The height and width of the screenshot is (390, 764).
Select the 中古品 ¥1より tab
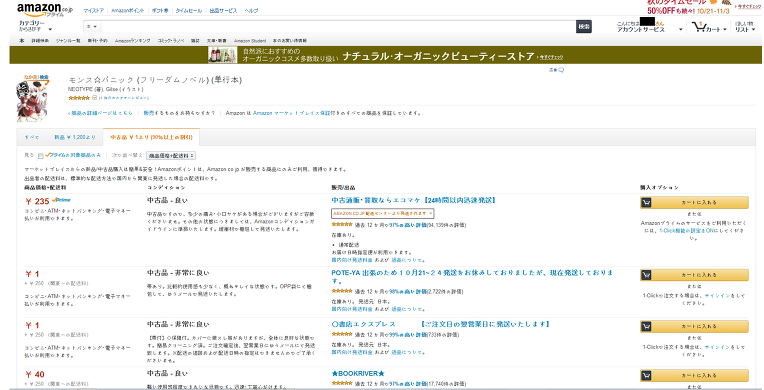coord(151,137)
